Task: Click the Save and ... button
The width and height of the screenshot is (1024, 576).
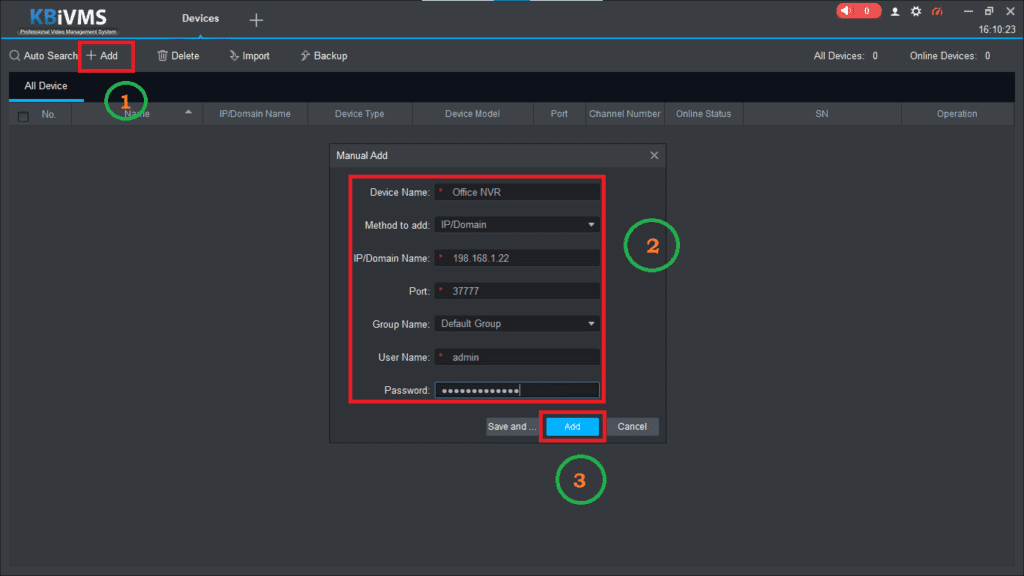Action: pyautogui.click(x=512, y=426)
